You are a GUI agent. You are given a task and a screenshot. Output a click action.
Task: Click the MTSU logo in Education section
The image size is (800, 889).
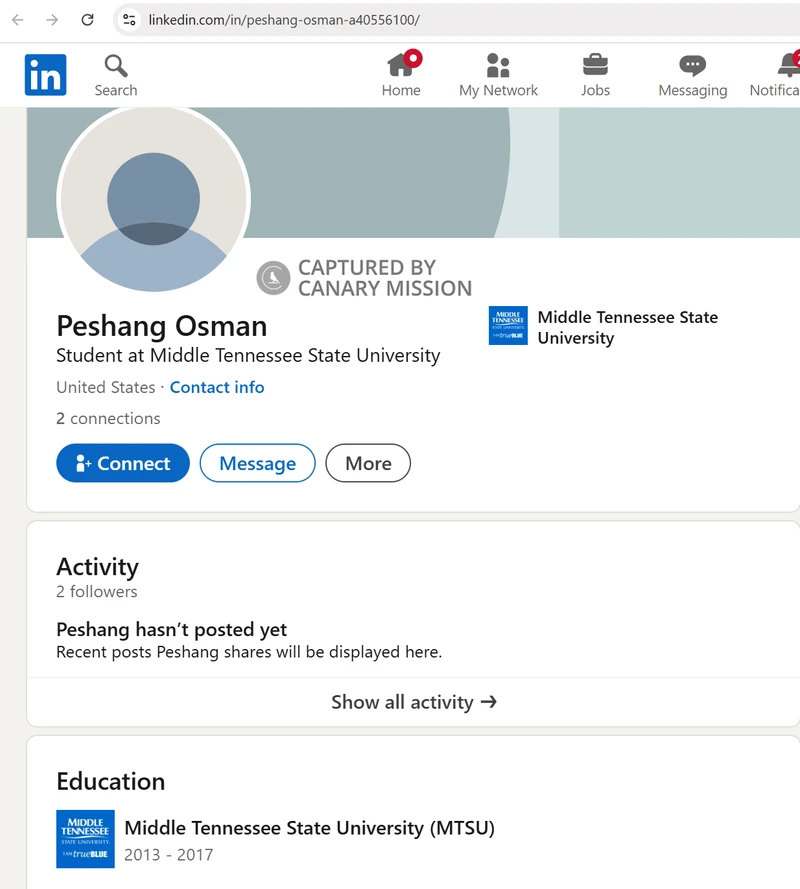tap(85, 839)
